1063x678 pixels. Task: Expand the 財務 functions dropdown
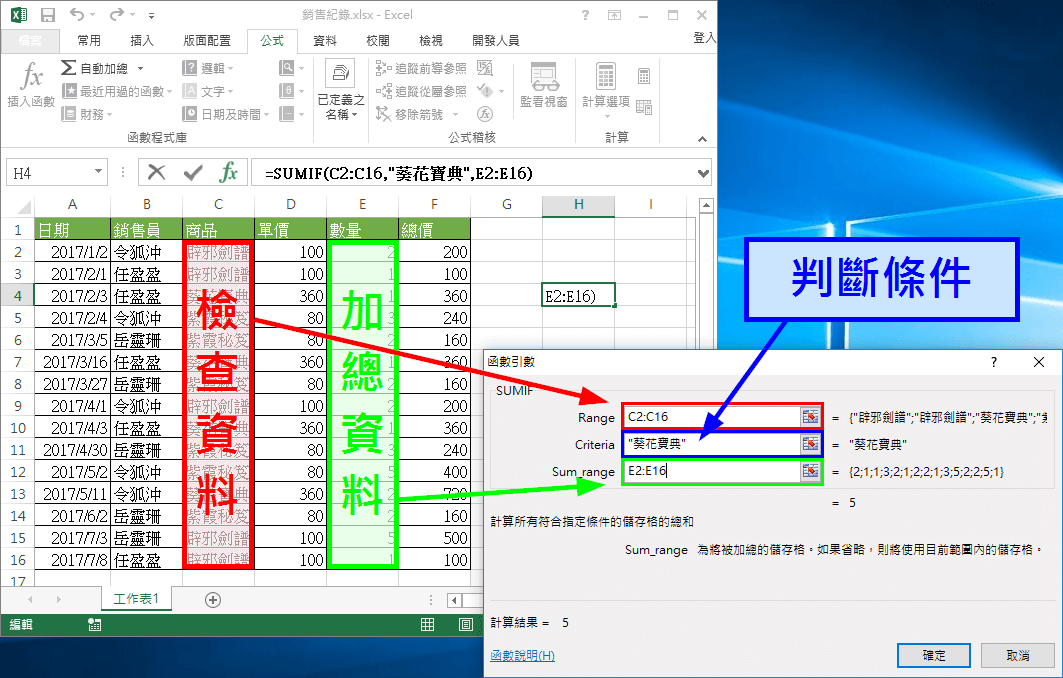click(110, 113)
